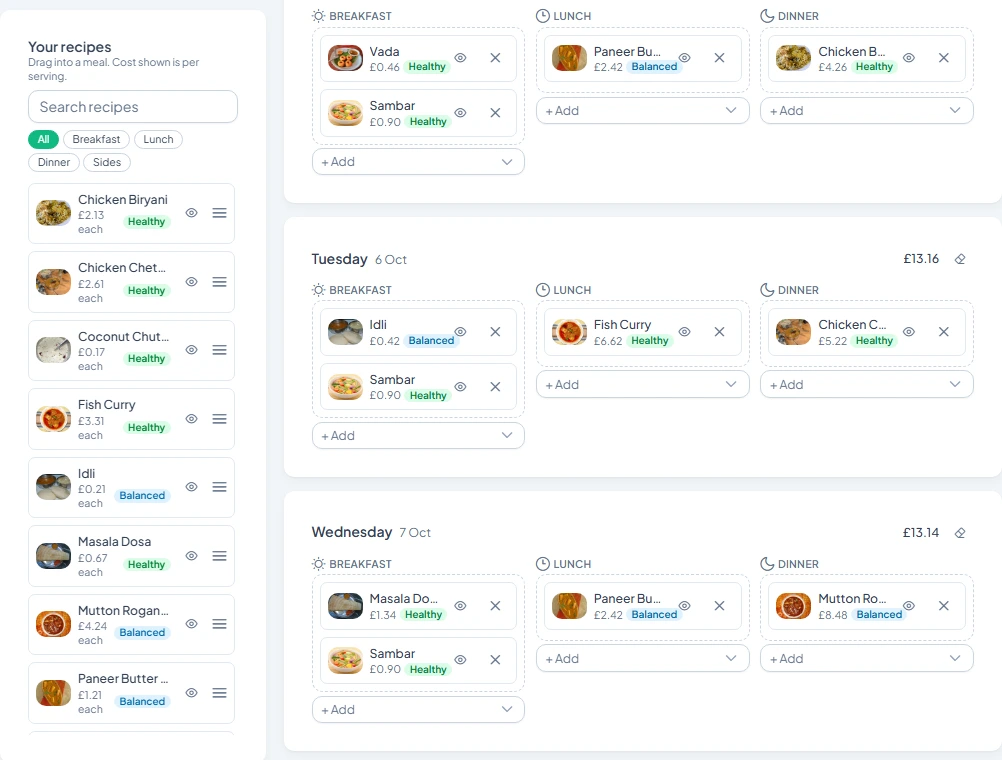Click the eye icon on the Coconut Chutney recipe

191,350
